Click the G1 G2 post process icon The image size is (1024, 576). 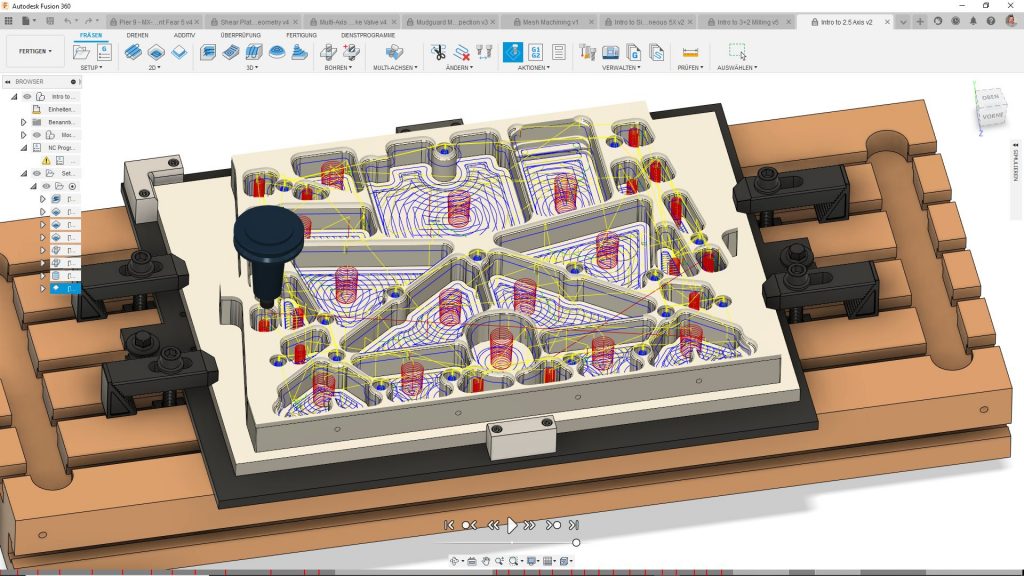[535, 51]
